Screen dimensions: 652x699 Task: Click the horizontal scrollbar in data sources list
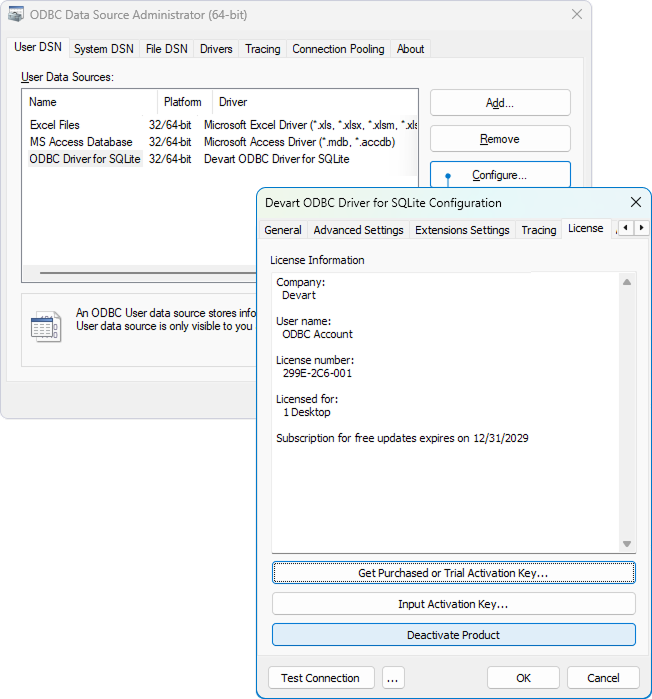coord(147,272)
